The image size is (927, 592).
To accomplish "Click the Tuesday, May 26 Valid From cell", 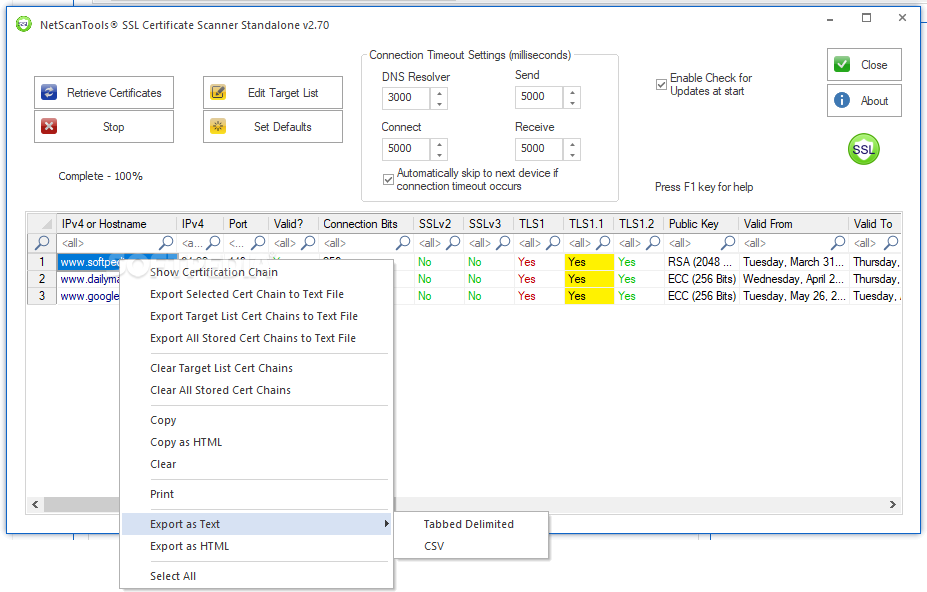I will click(794, 296).
